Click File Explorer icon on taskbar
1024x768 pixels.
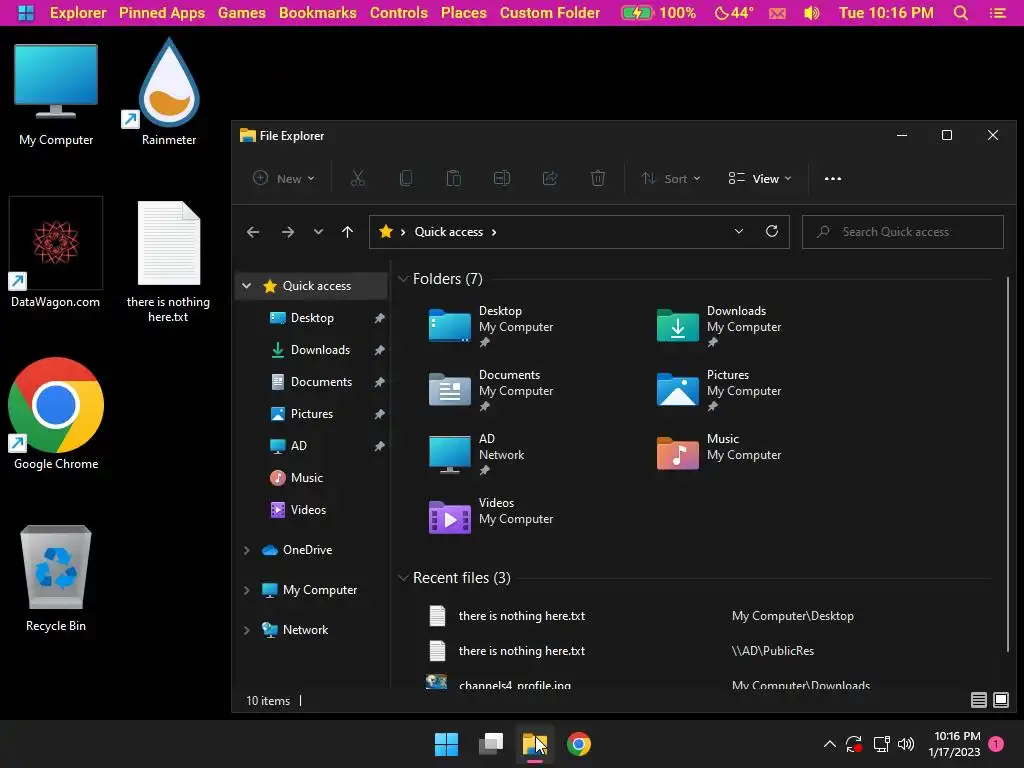point(534,744)
